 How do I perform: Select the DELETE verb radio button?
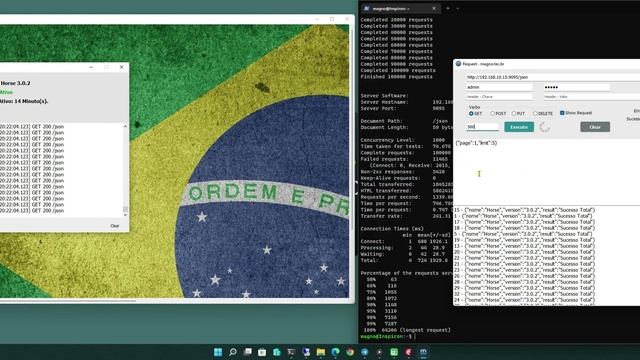click(x=535, y=113)
